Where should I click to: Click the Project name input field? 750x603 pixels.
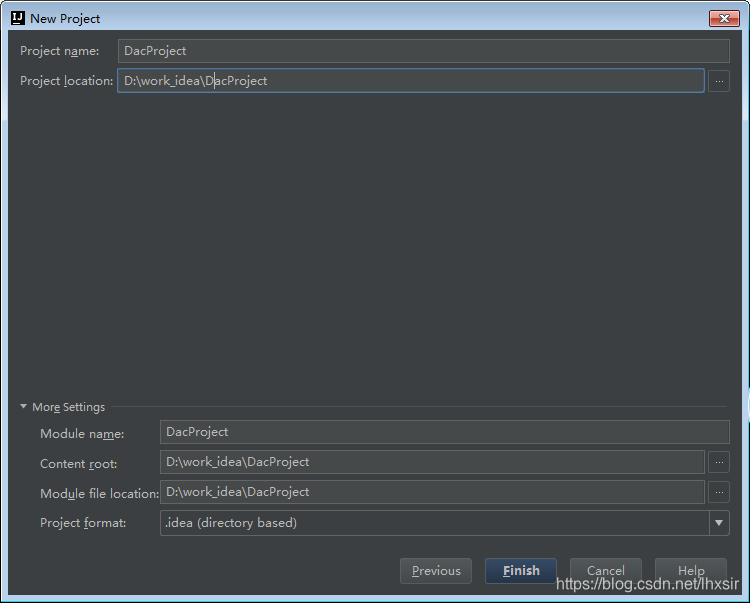pos(423,51)
